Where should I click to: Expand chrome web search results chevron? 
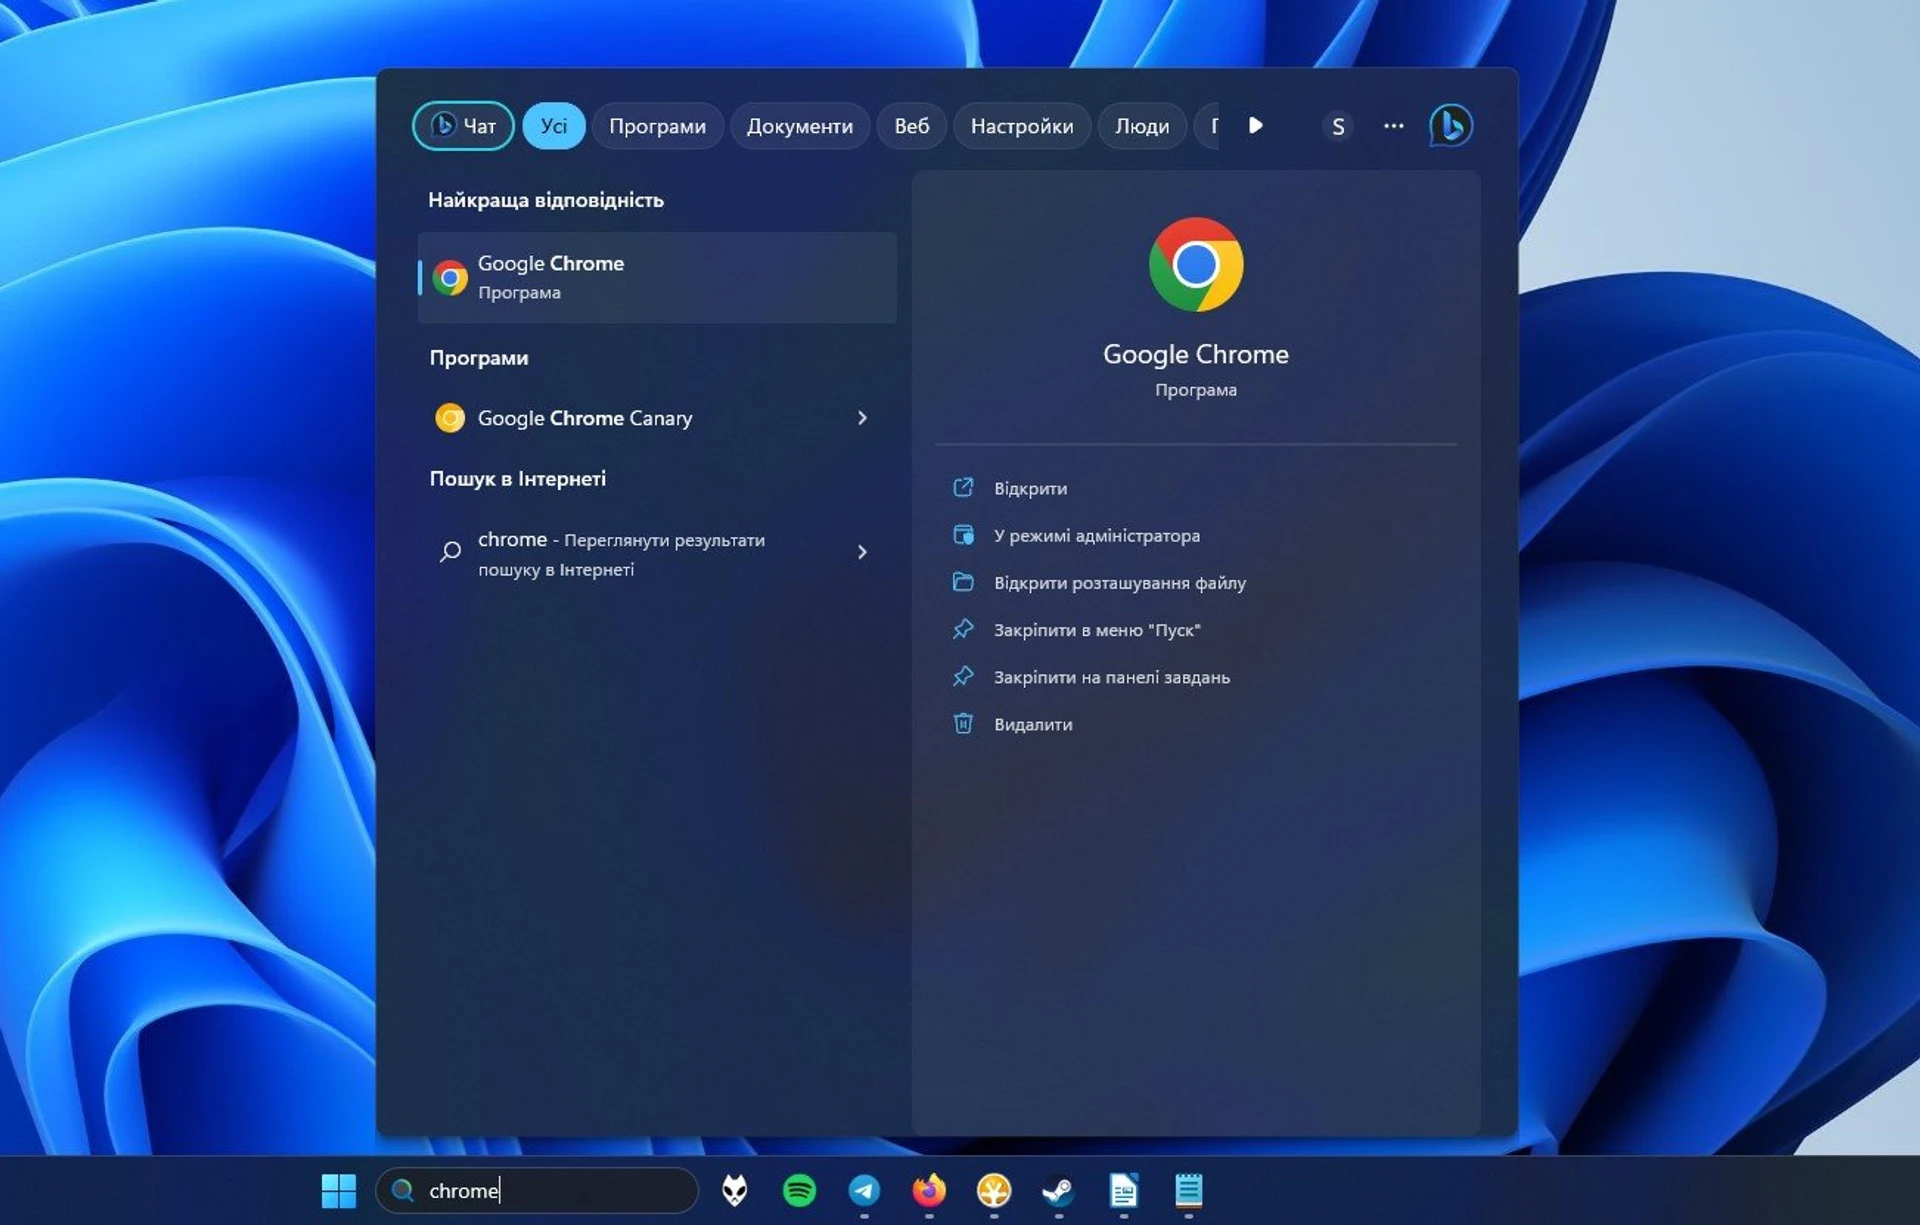click(x=862, y=552)
